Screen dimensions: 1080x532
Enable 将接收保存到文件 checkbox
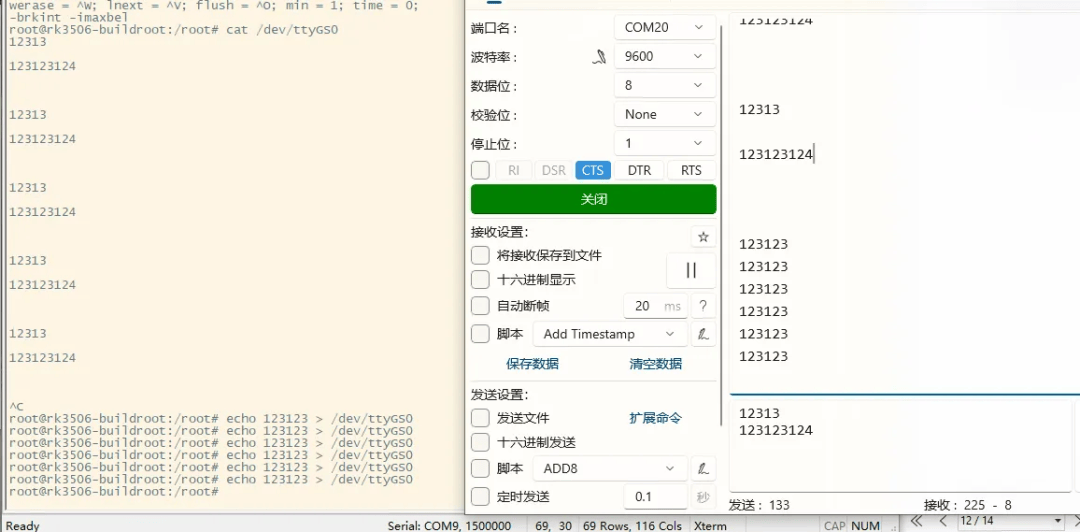[480, 256]
